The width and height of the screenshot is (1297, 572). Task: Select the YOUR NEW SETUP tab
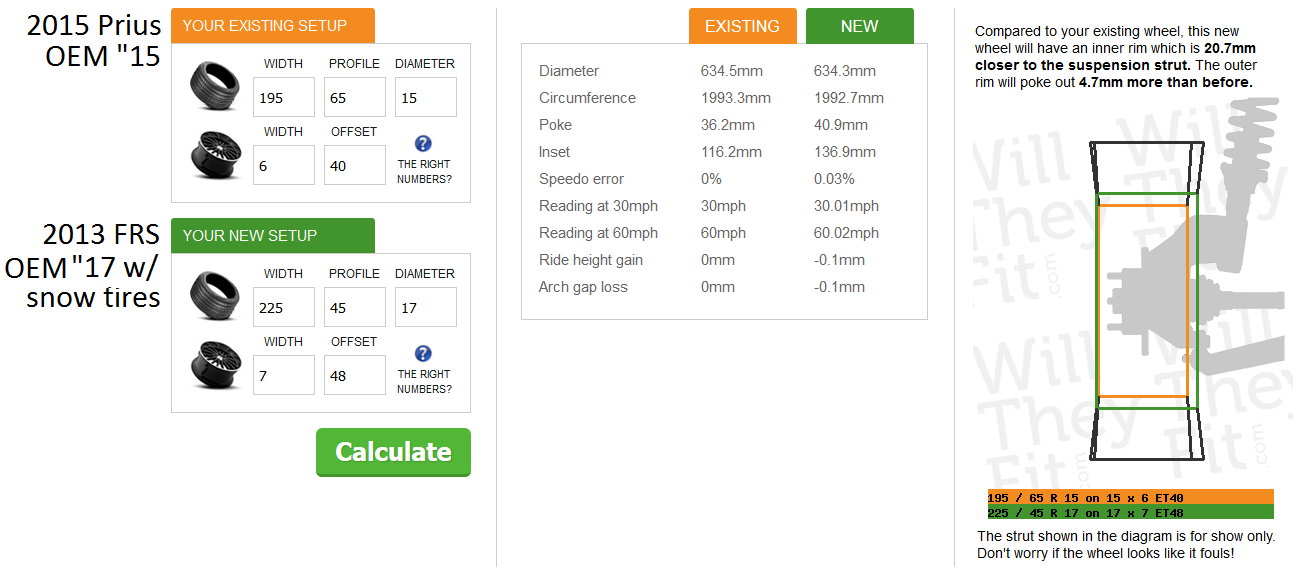(273, 235)
